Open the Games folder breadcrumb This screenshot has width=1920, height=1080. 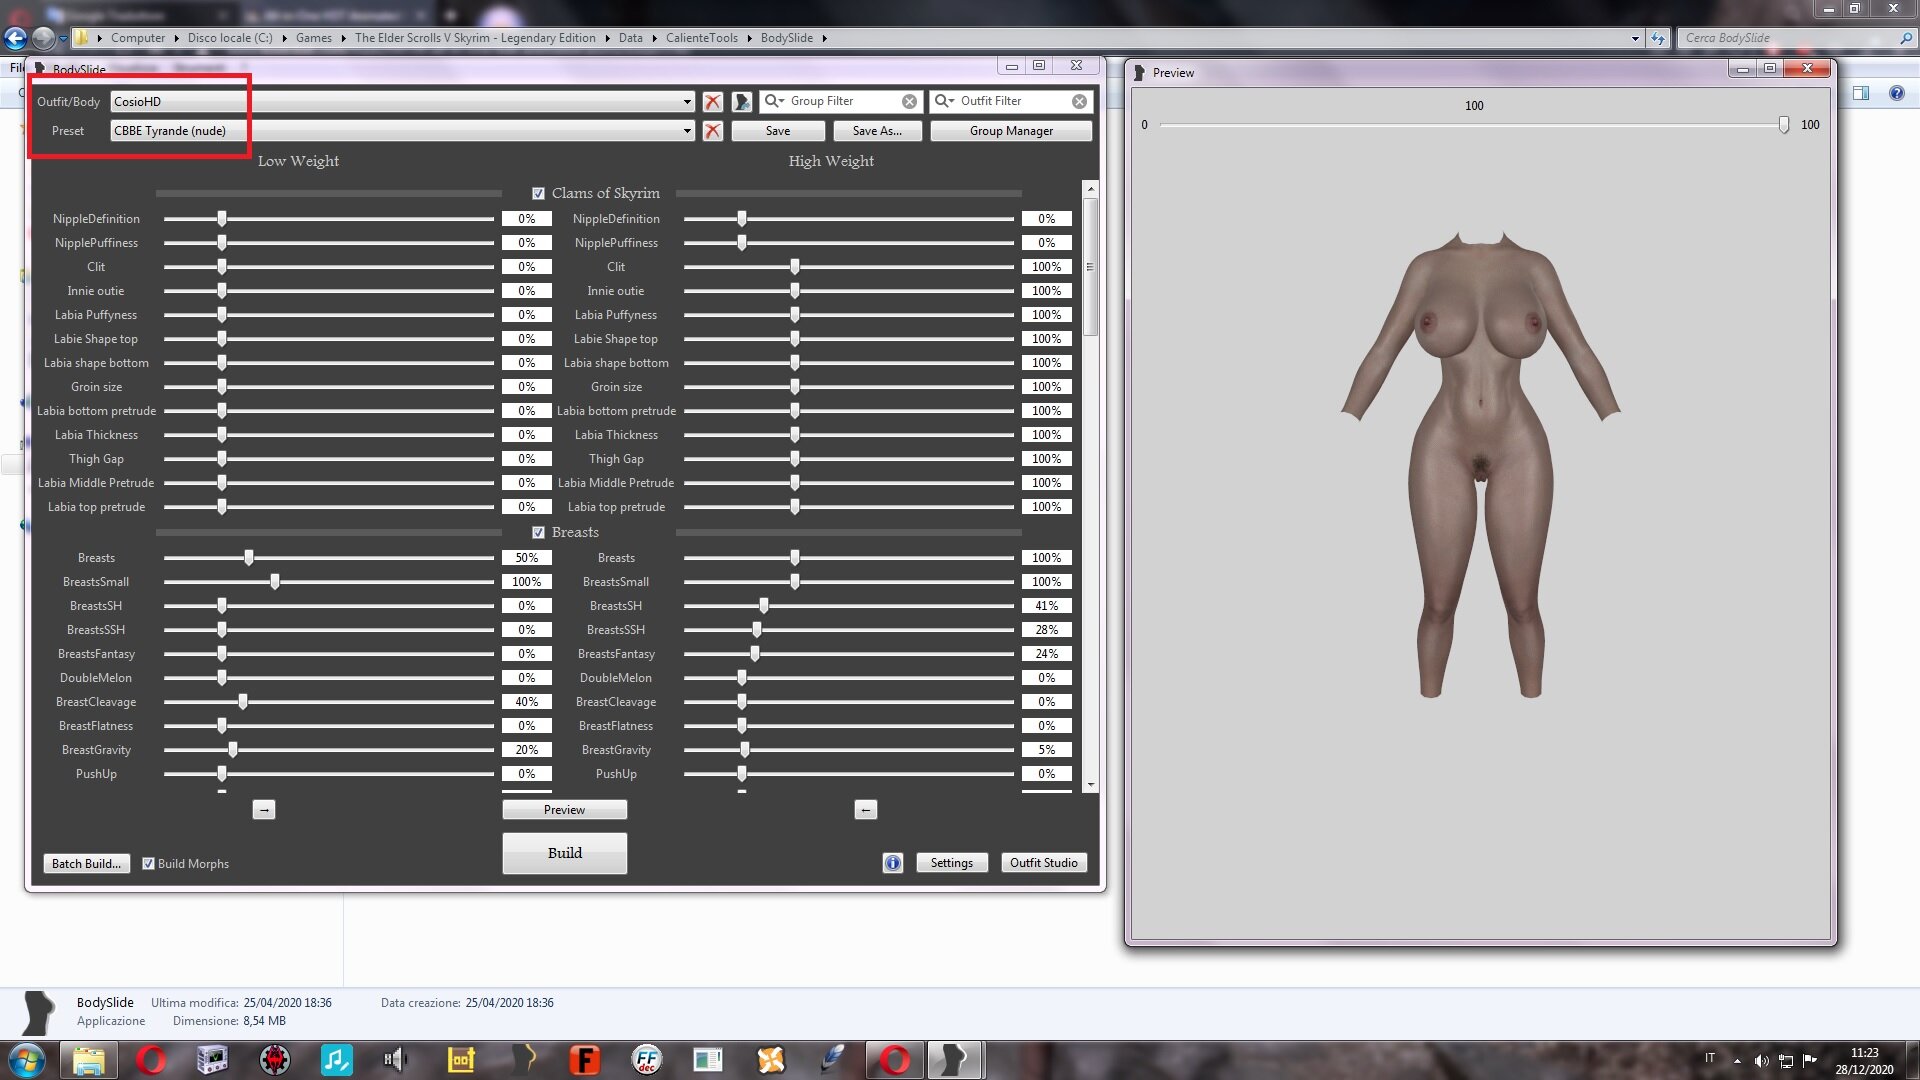pos(313,38)
